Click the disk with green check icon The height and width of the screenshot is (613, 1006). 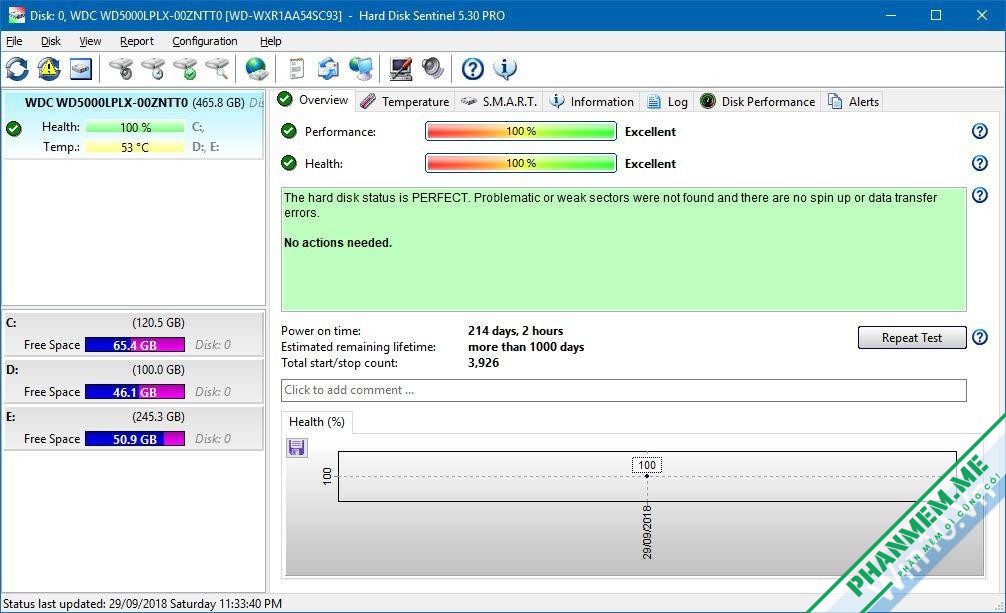[185, 69]
